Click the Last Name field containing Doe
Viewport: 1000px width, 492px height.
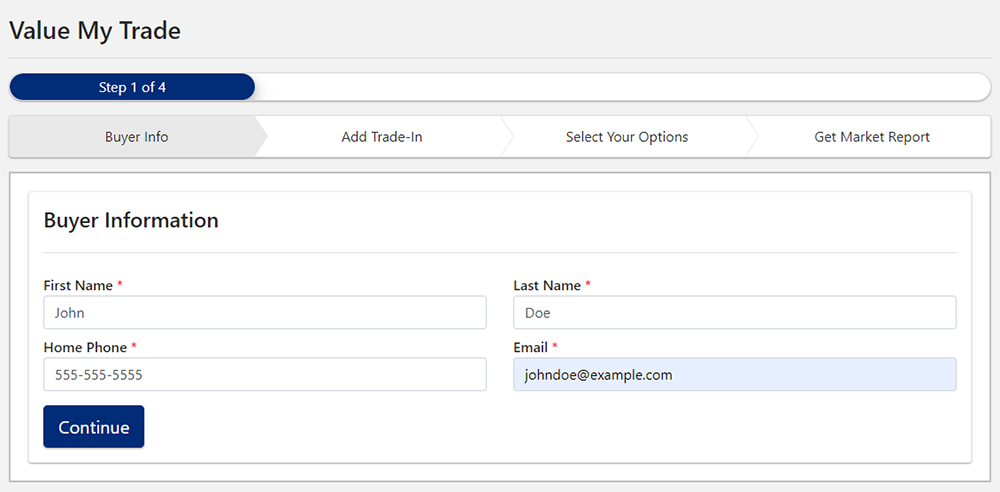(x=734, y=313)
